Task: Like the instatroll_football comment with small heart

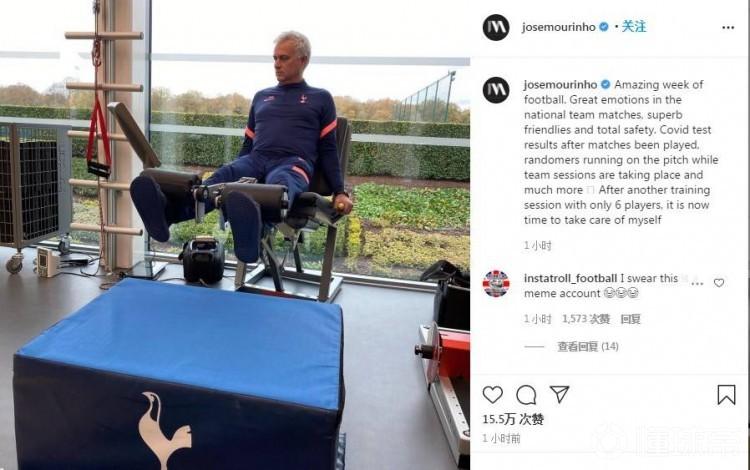Action: point(719,283)
